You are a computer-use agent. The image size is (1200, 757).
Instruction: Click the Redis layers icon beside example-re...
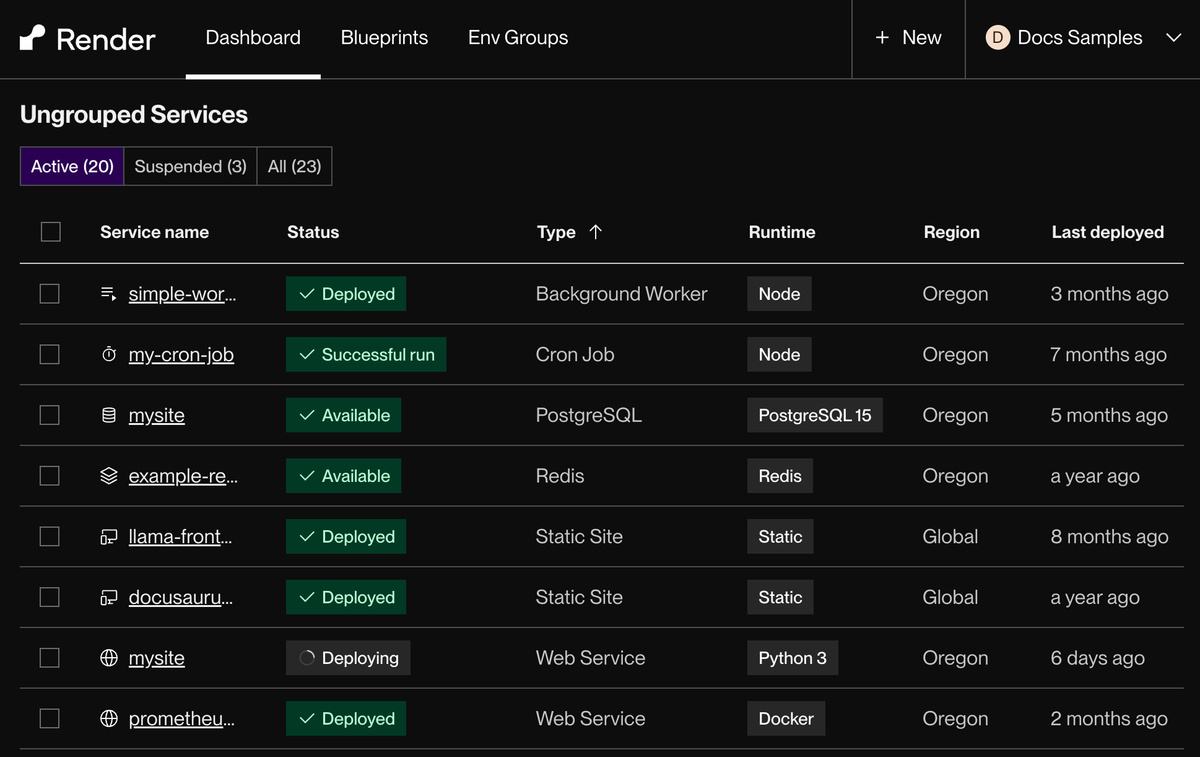click(108, 476)
